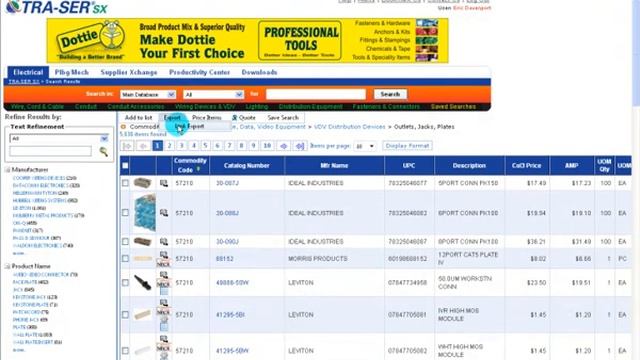Check the row for catalog 30-087J
Image resolution: width=640 pixels, height=360 pixels.
[125, 183]
